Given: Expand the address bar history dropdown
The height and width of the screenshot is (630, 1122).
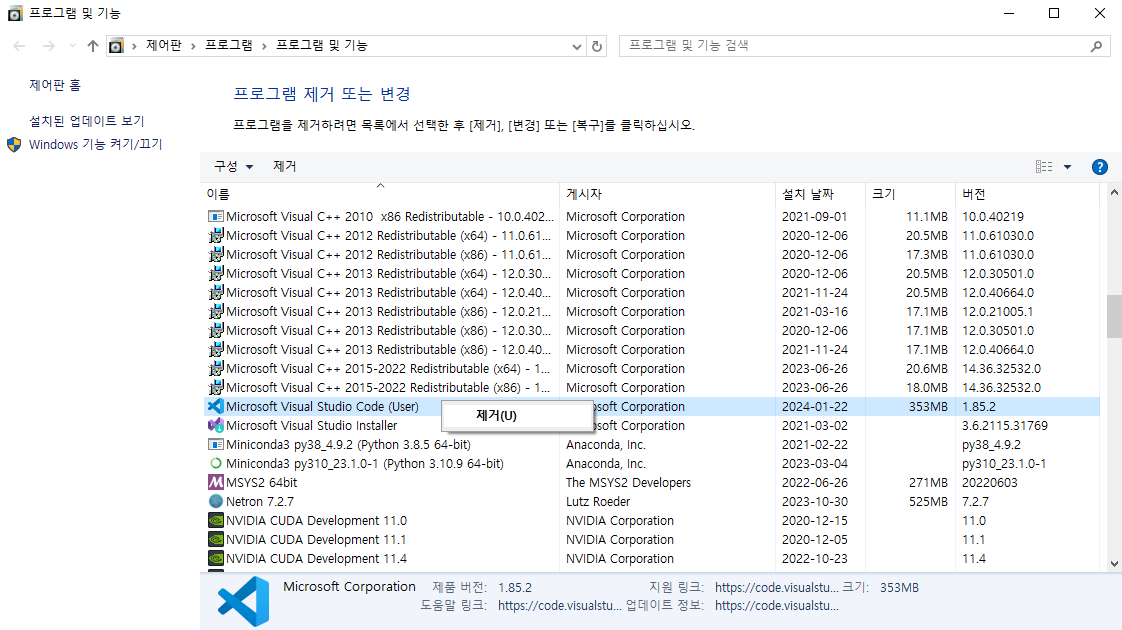Looking at the screenshot, I should point(577,47).
